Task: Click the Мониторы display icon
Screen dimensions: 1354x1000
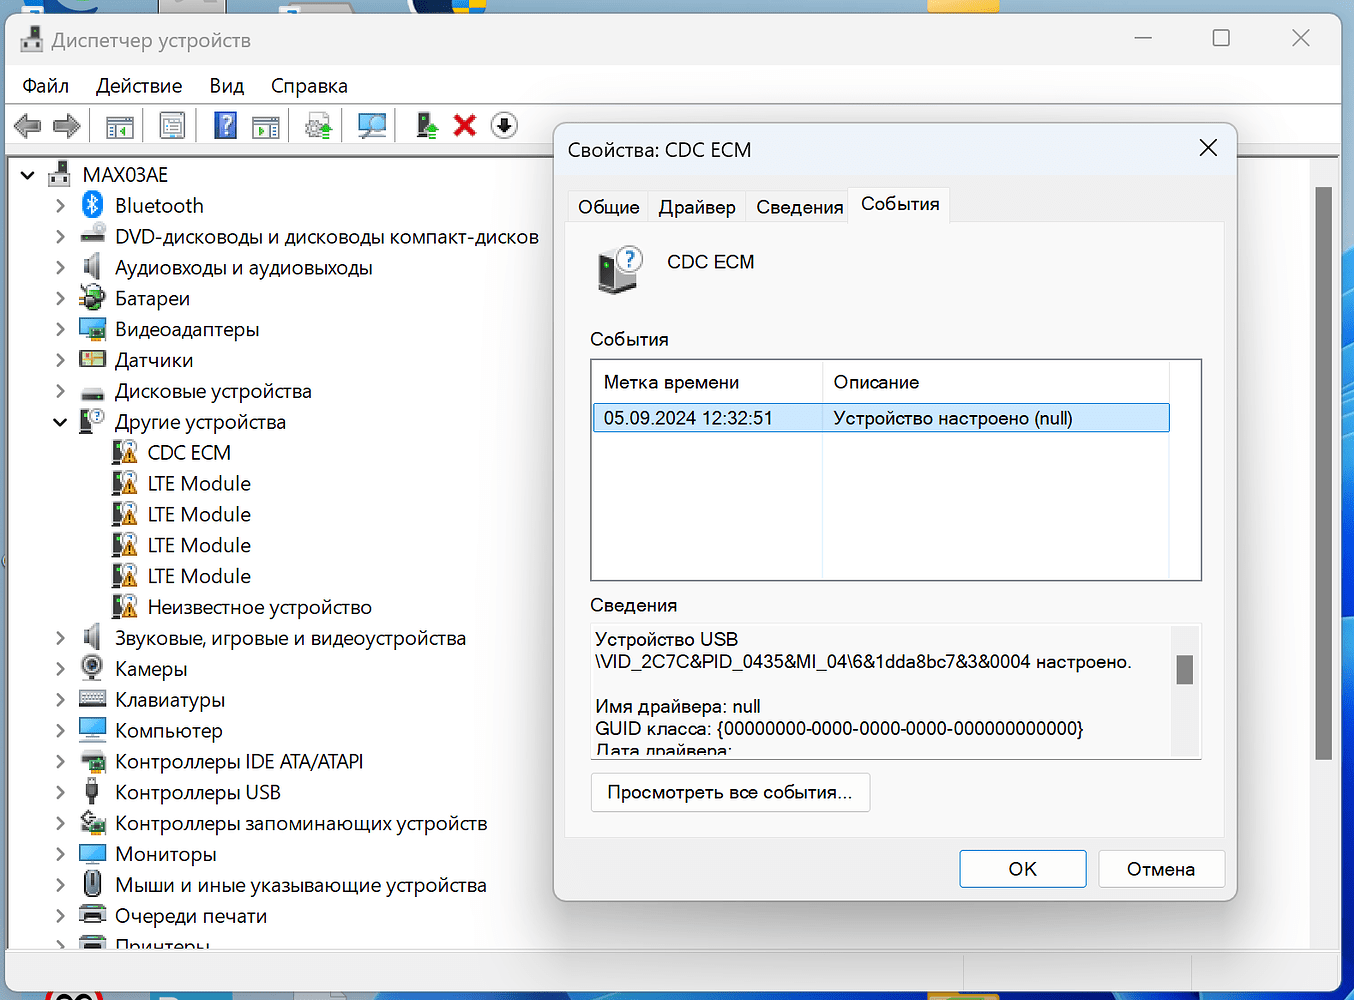Action: pyautogui.click(x=93, y=854)
